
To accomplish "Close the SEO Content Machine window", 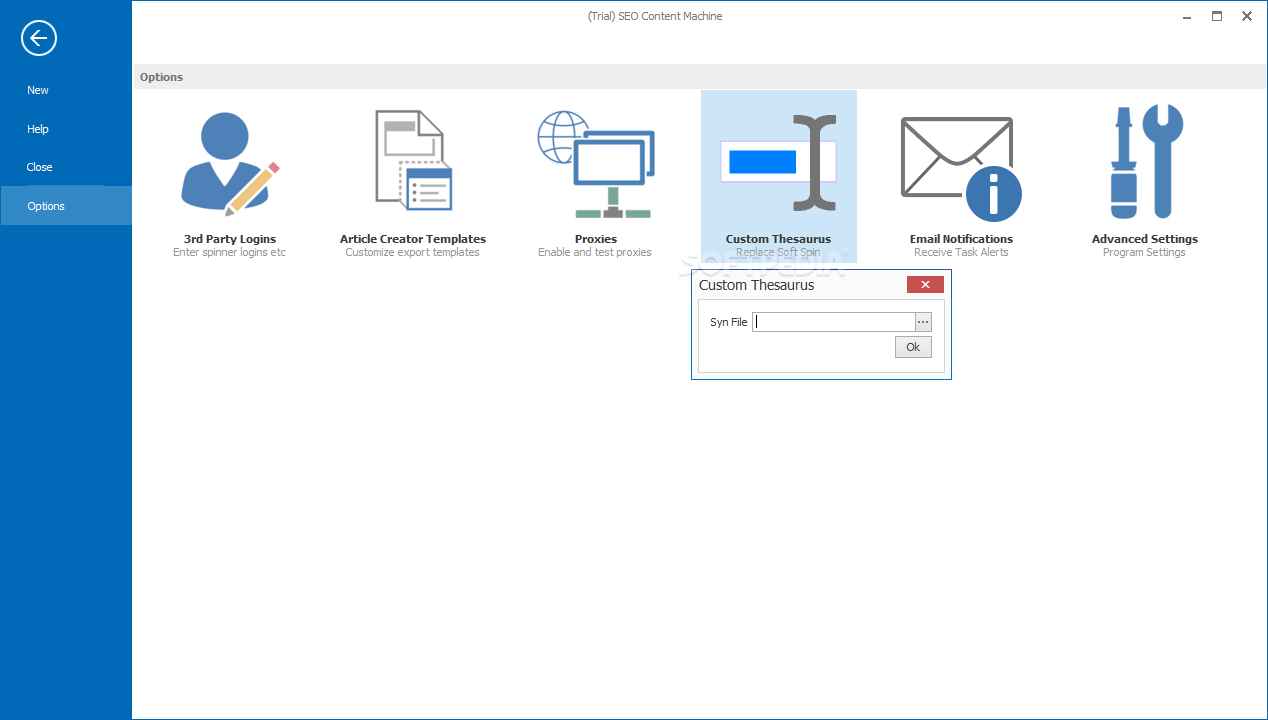I will (1247, 16).
